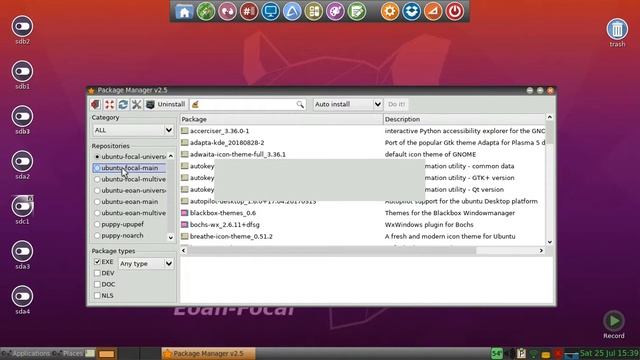Select ubuntu-eoan-universe repository radio
Screen dimensions: 640x360
[97, 191]
